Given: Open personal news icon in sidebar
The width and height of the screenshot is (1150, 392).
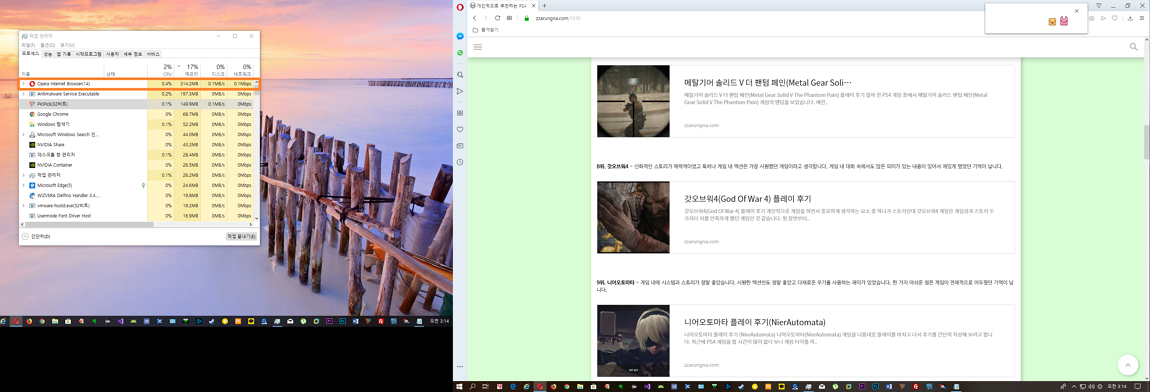Looking at the screenshot, I should coord(460,146).
